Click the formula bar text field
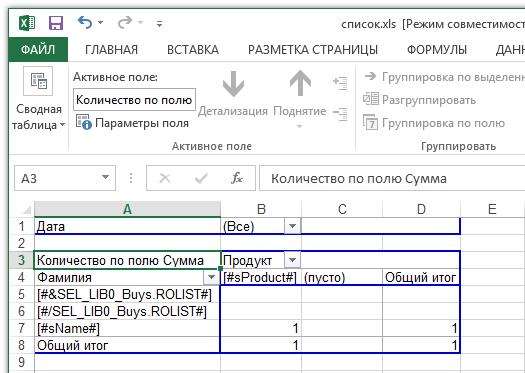The height and width of the screenshot is (373, 525). click(x=392, y=178)
